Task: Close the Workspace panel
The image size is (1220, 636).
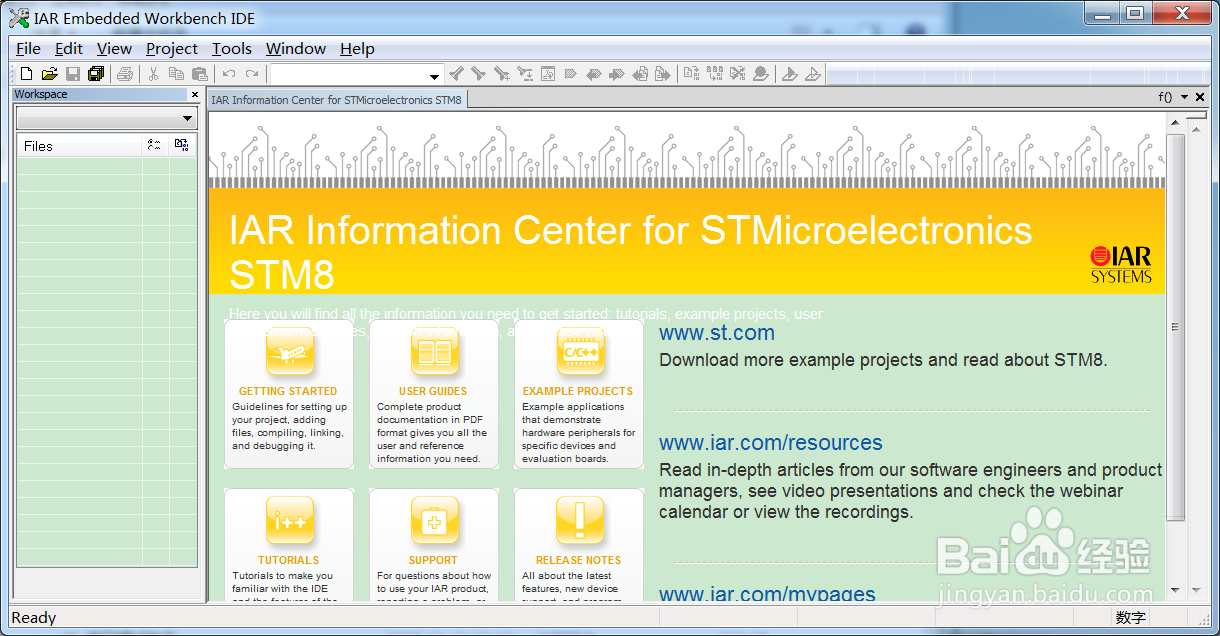Action: [194, 95]
